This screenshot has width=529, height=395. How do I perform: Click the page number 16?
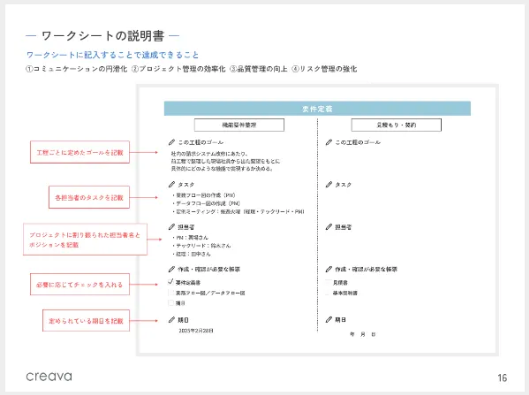click(x=502, y=378)
